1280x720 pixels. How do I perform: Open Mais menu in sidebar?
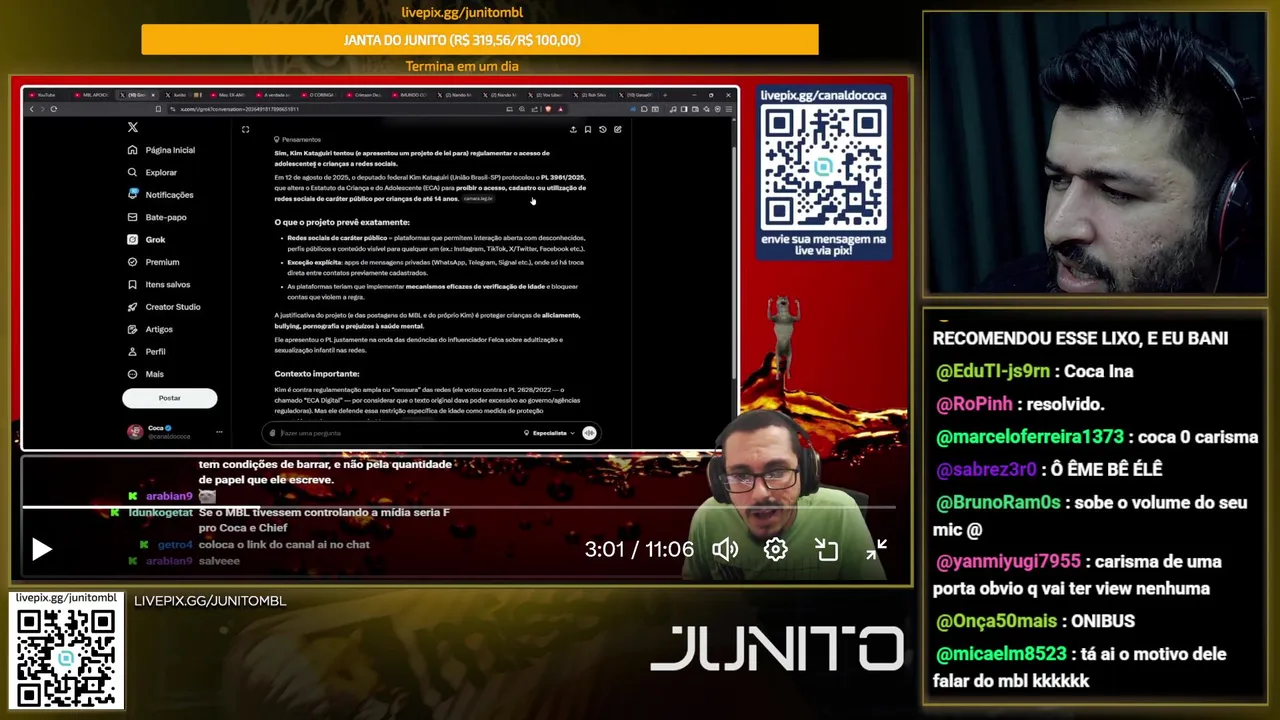tap(145, 374)
